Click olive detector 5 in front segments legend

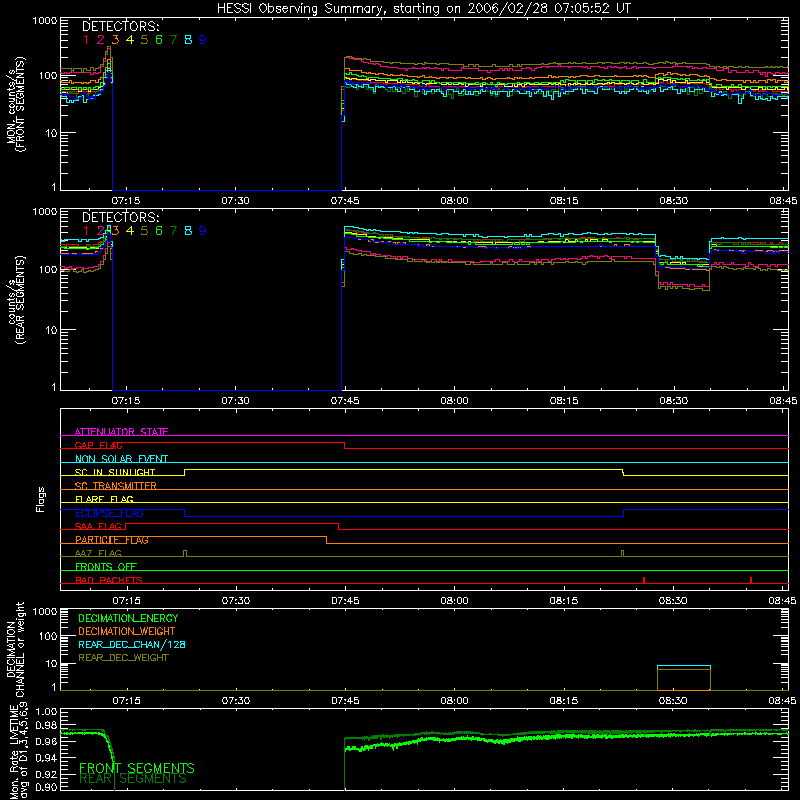(144, 40)
